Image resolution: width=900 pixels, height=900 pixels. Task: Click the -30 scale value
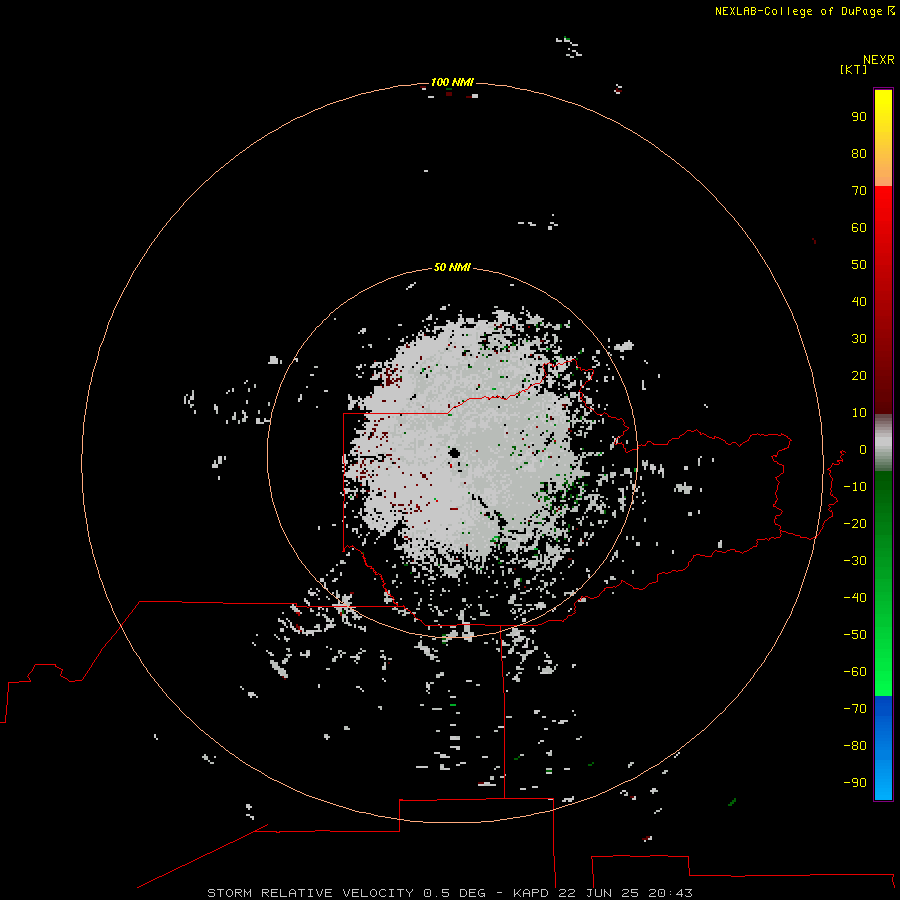(x=855, y=561)
